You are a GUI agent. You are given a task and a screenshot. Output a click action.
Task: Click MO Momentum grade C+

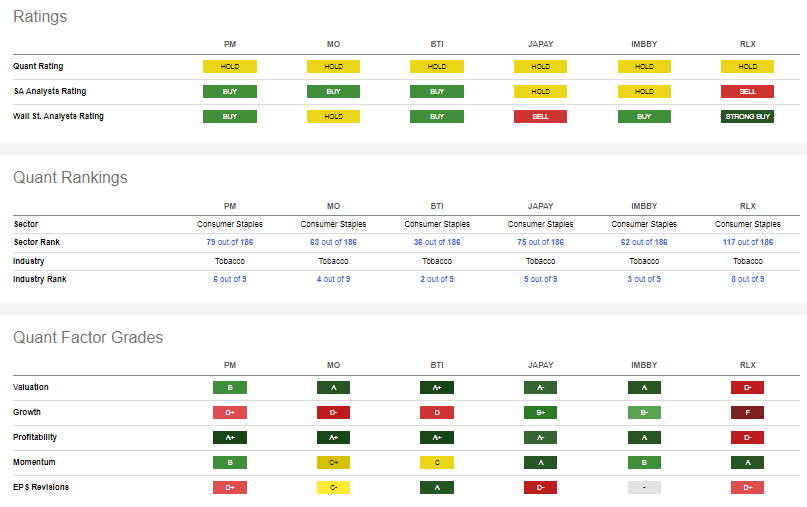coord(333,462)
